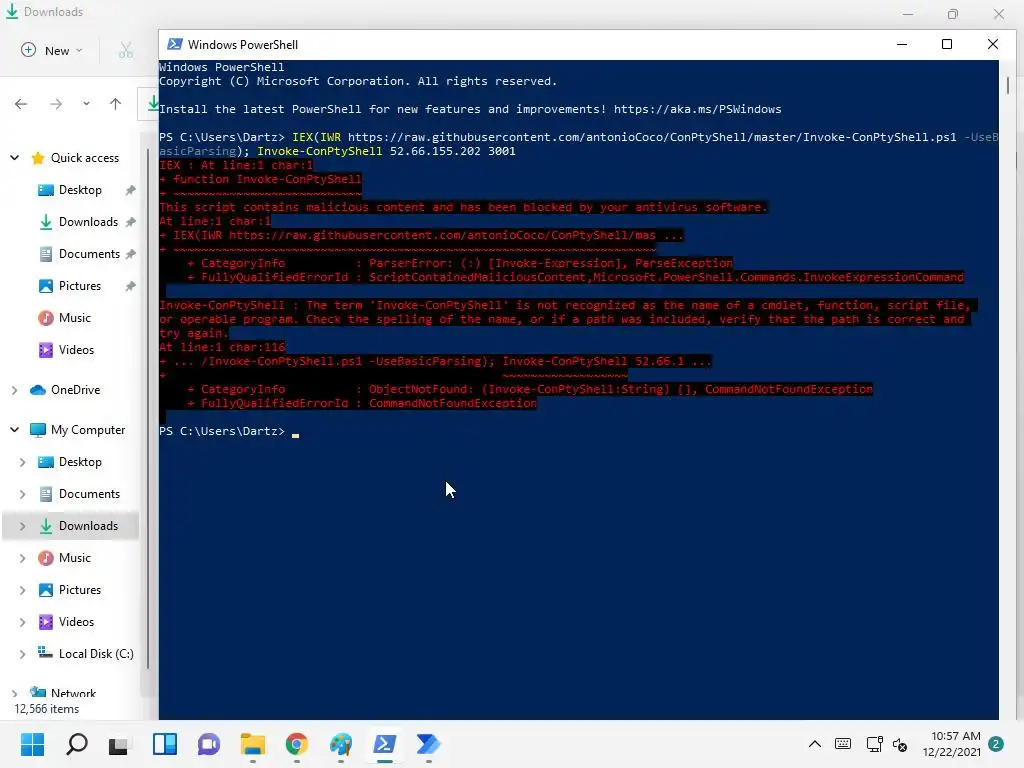This screenshot has width=1024, height=768.
Task: Expand Videos under My Computer
Action: (x=22, y=622)
